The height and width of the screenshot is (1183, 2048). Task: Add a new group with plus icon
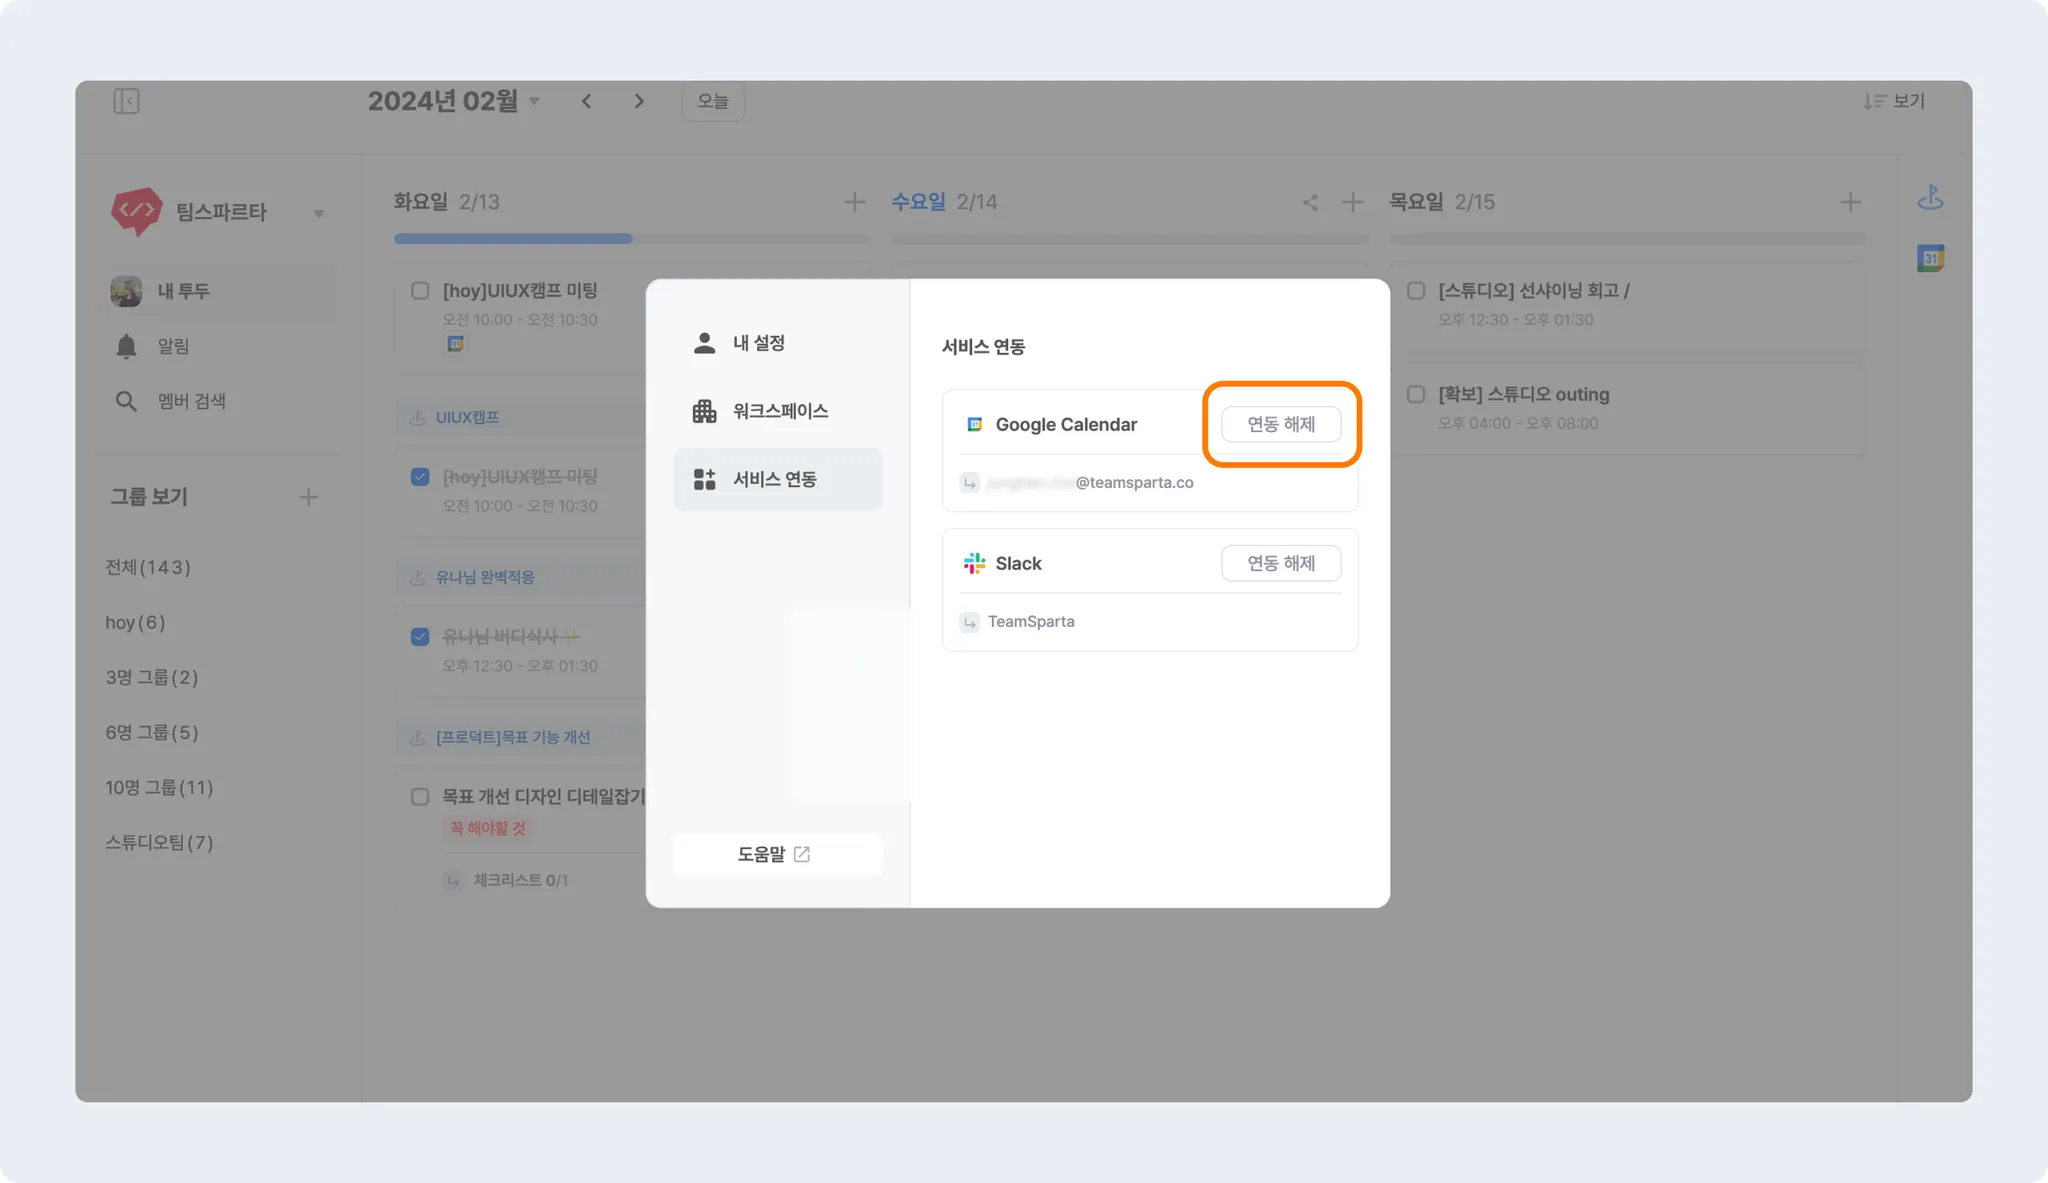click(308, 497)
